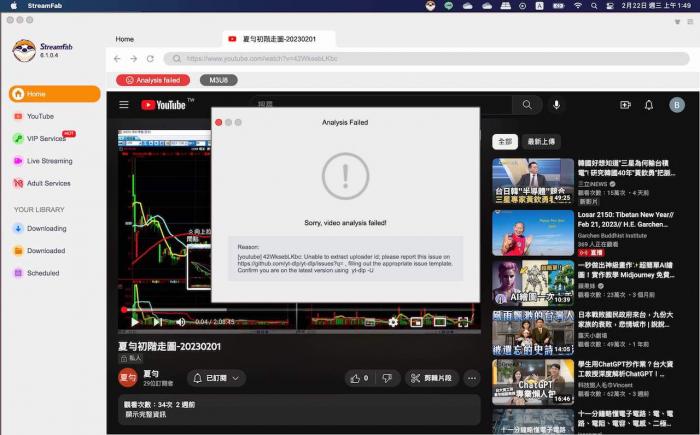700x435 pixels.
Task: Open Spotlight search in the menu bar
Action: [594, 6]
